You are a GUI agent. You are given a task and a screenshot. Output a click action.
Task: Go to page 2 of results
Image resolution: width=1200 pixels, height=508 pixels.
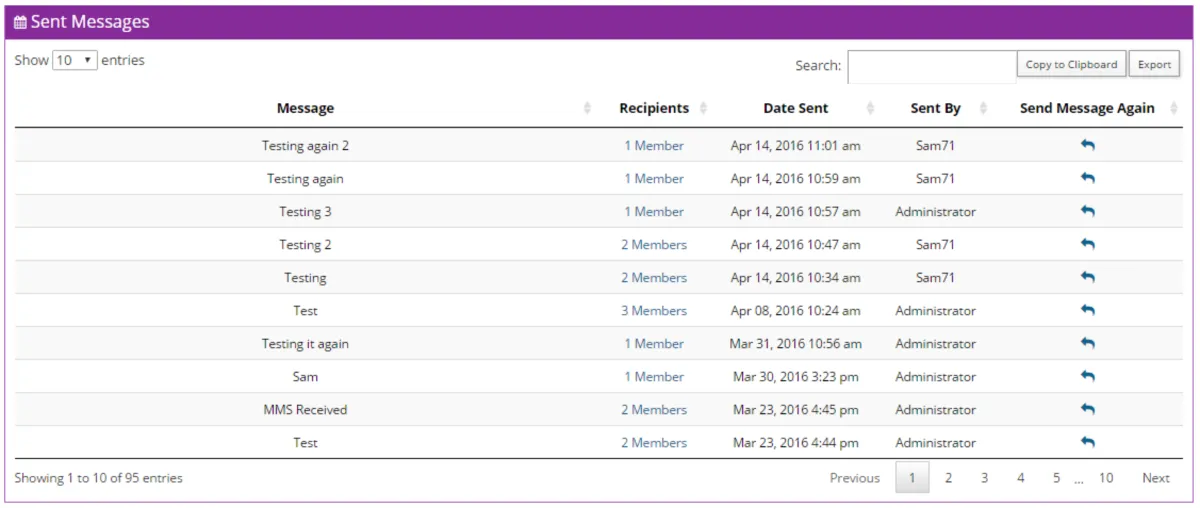[x=948, y=478]
